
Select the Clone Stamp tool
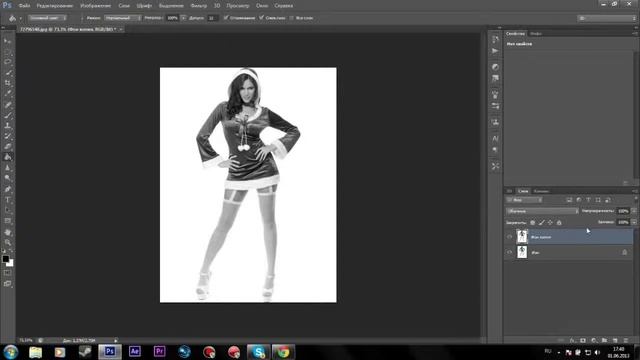(7, 126)
